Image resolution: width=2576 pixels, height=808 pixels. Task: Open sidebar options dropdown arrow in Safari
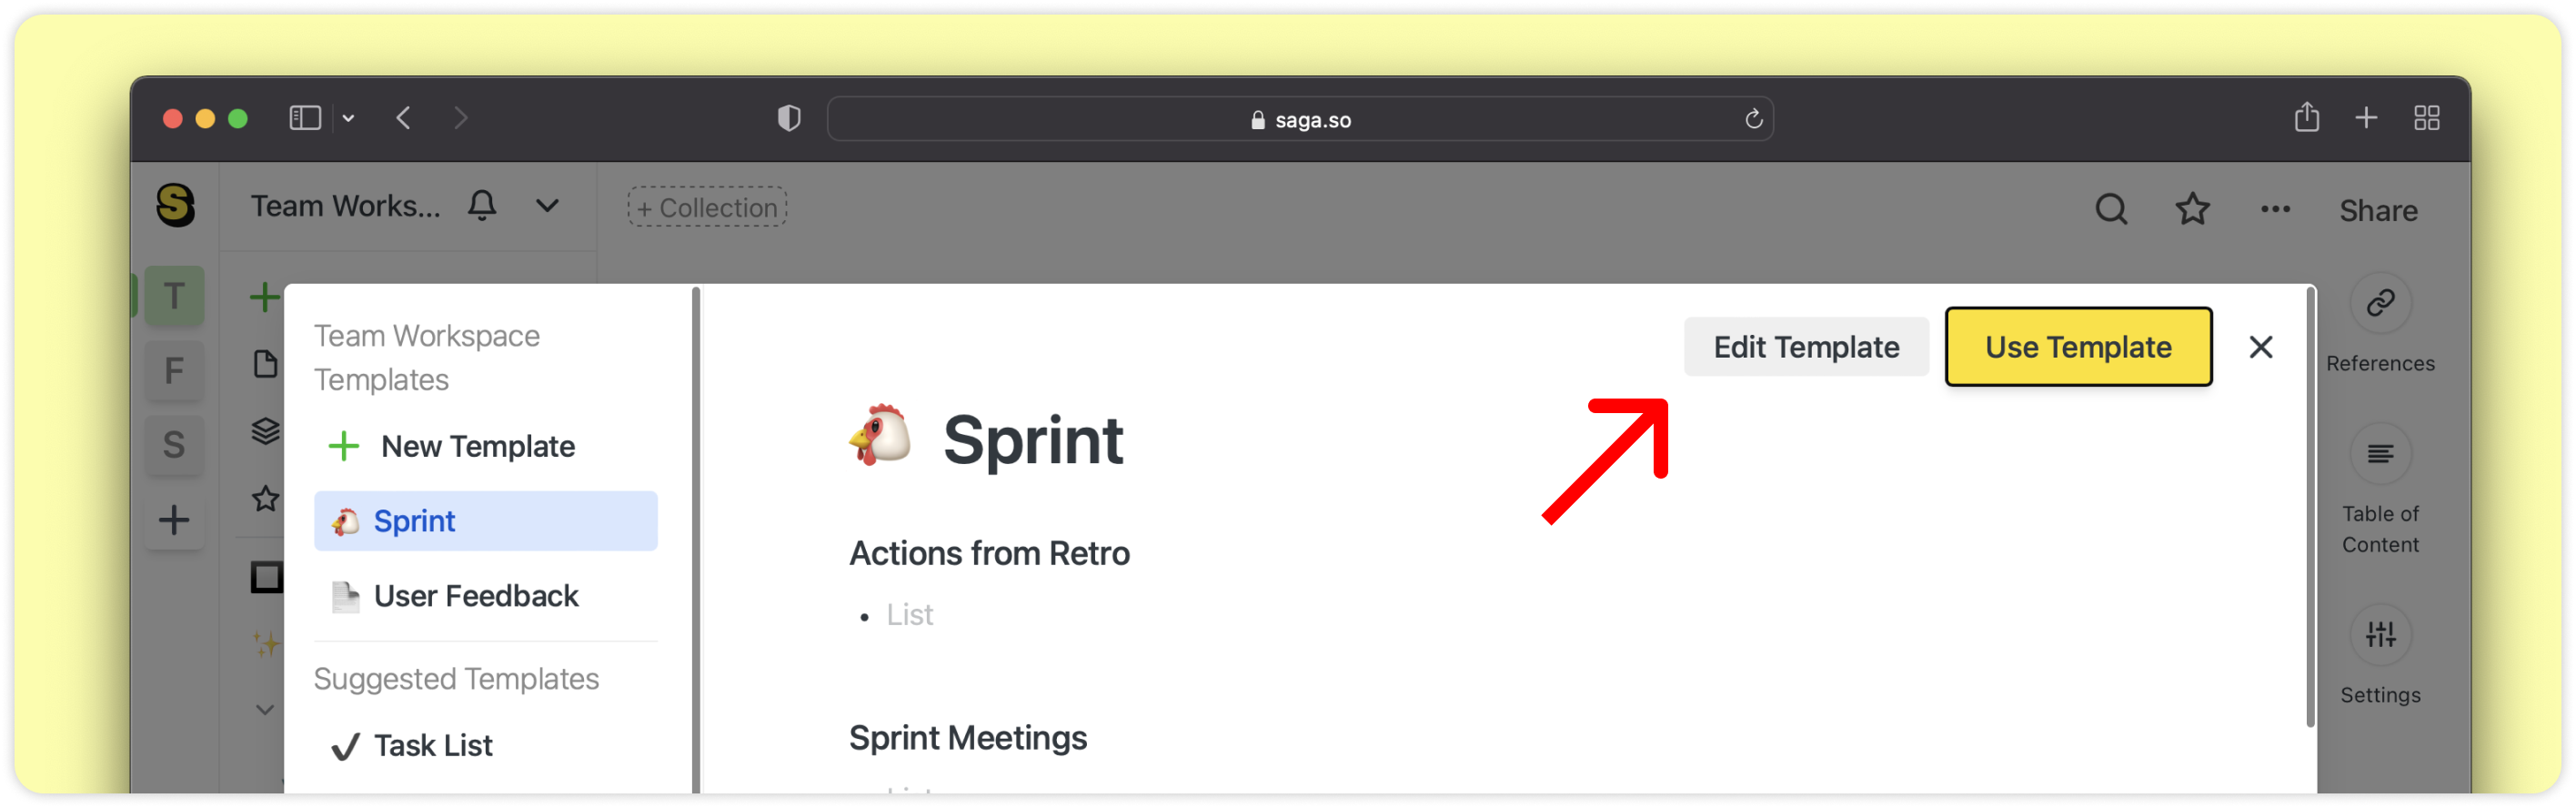348,119
